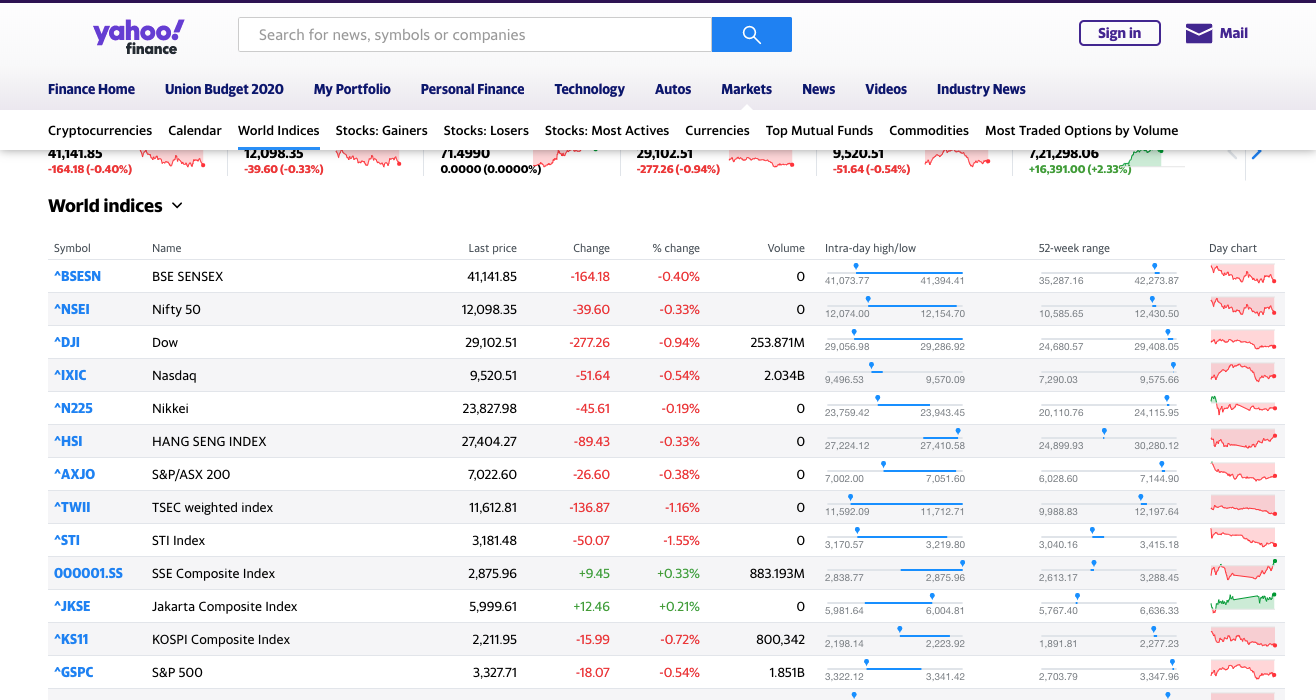Click the Dow day chart sparkline
This screenshot has height=700, width=1316.
tap(1243, 339)
